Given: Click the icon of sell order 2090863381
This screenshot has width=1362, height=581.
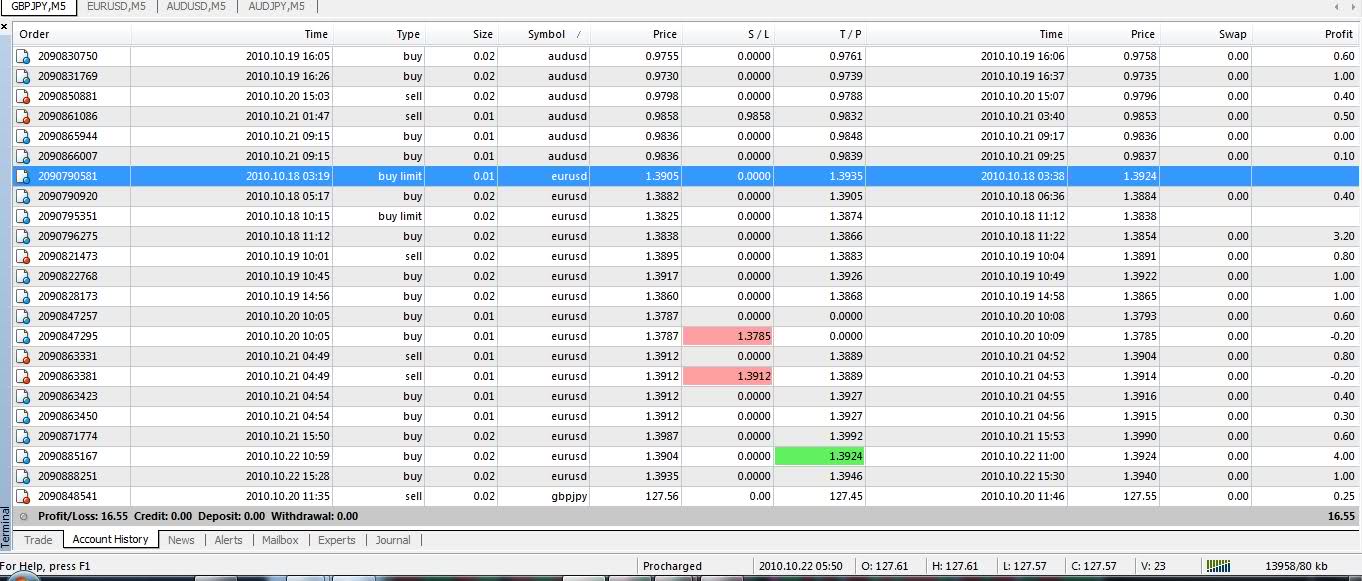Looking at the screenshot, I should (x=23, y=377).
